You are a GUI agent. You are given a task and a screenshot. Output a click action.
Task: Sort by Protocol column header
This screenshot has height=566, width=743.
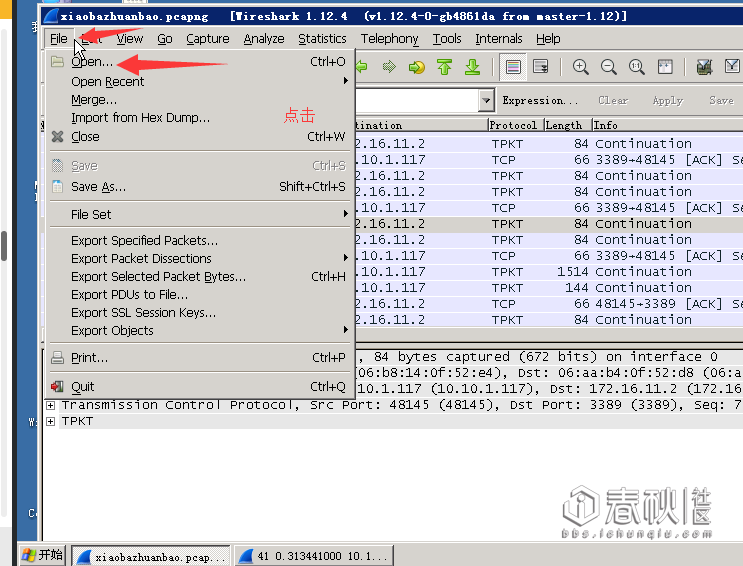point(514,125)
